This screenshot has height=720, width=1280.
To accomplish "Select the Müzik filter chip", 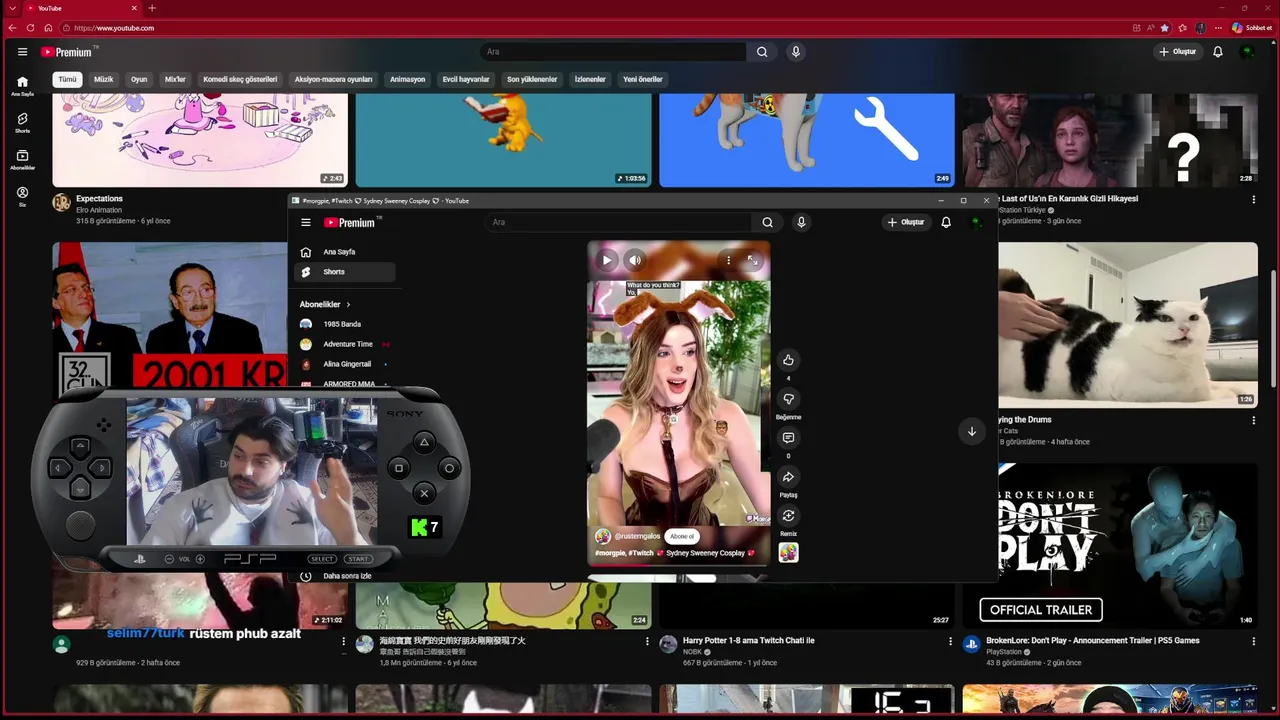I will point(104,79).
